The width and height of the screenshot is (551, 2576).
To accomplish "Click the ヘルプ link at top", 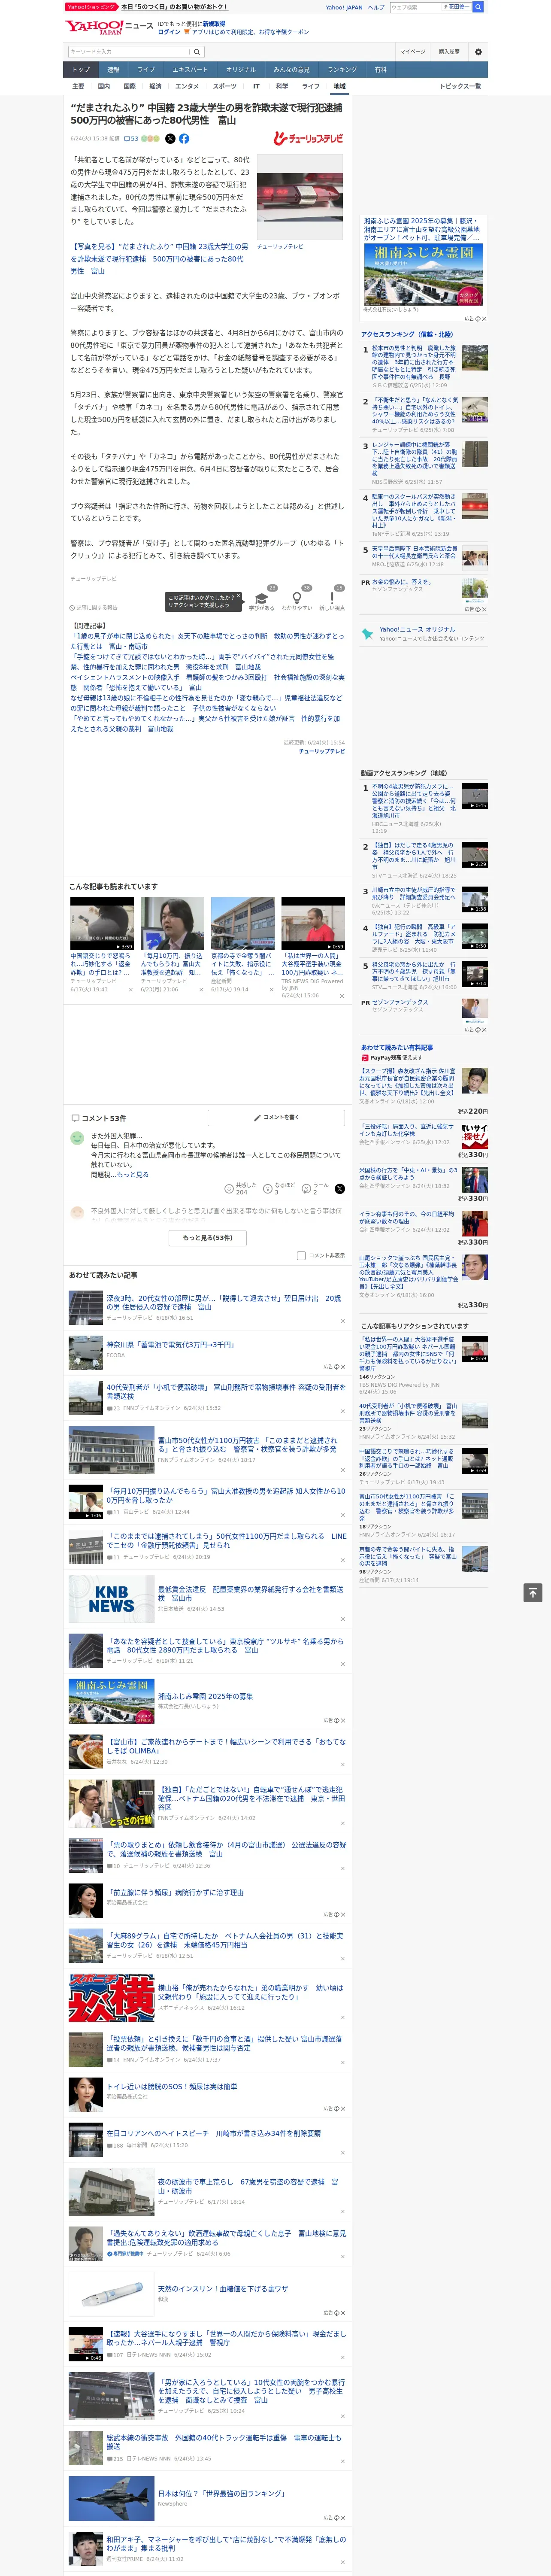I will tap(375, 7).
